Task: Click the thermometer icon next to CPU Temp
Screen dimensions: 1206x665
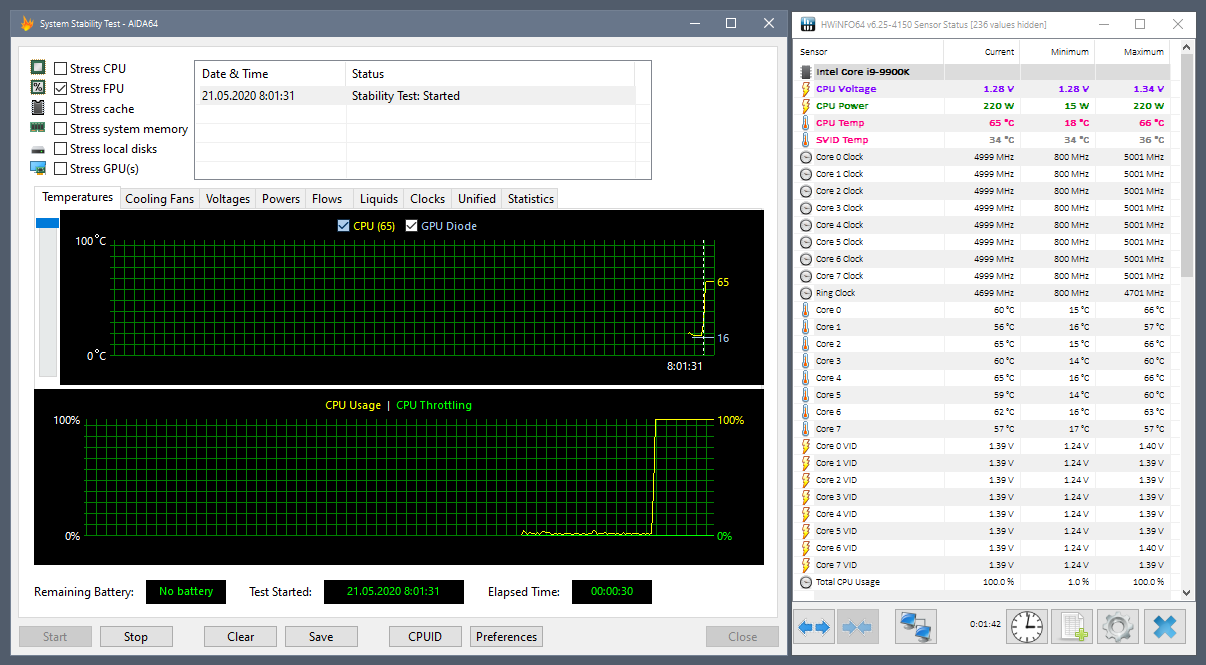Action: (x=806, y=123)
